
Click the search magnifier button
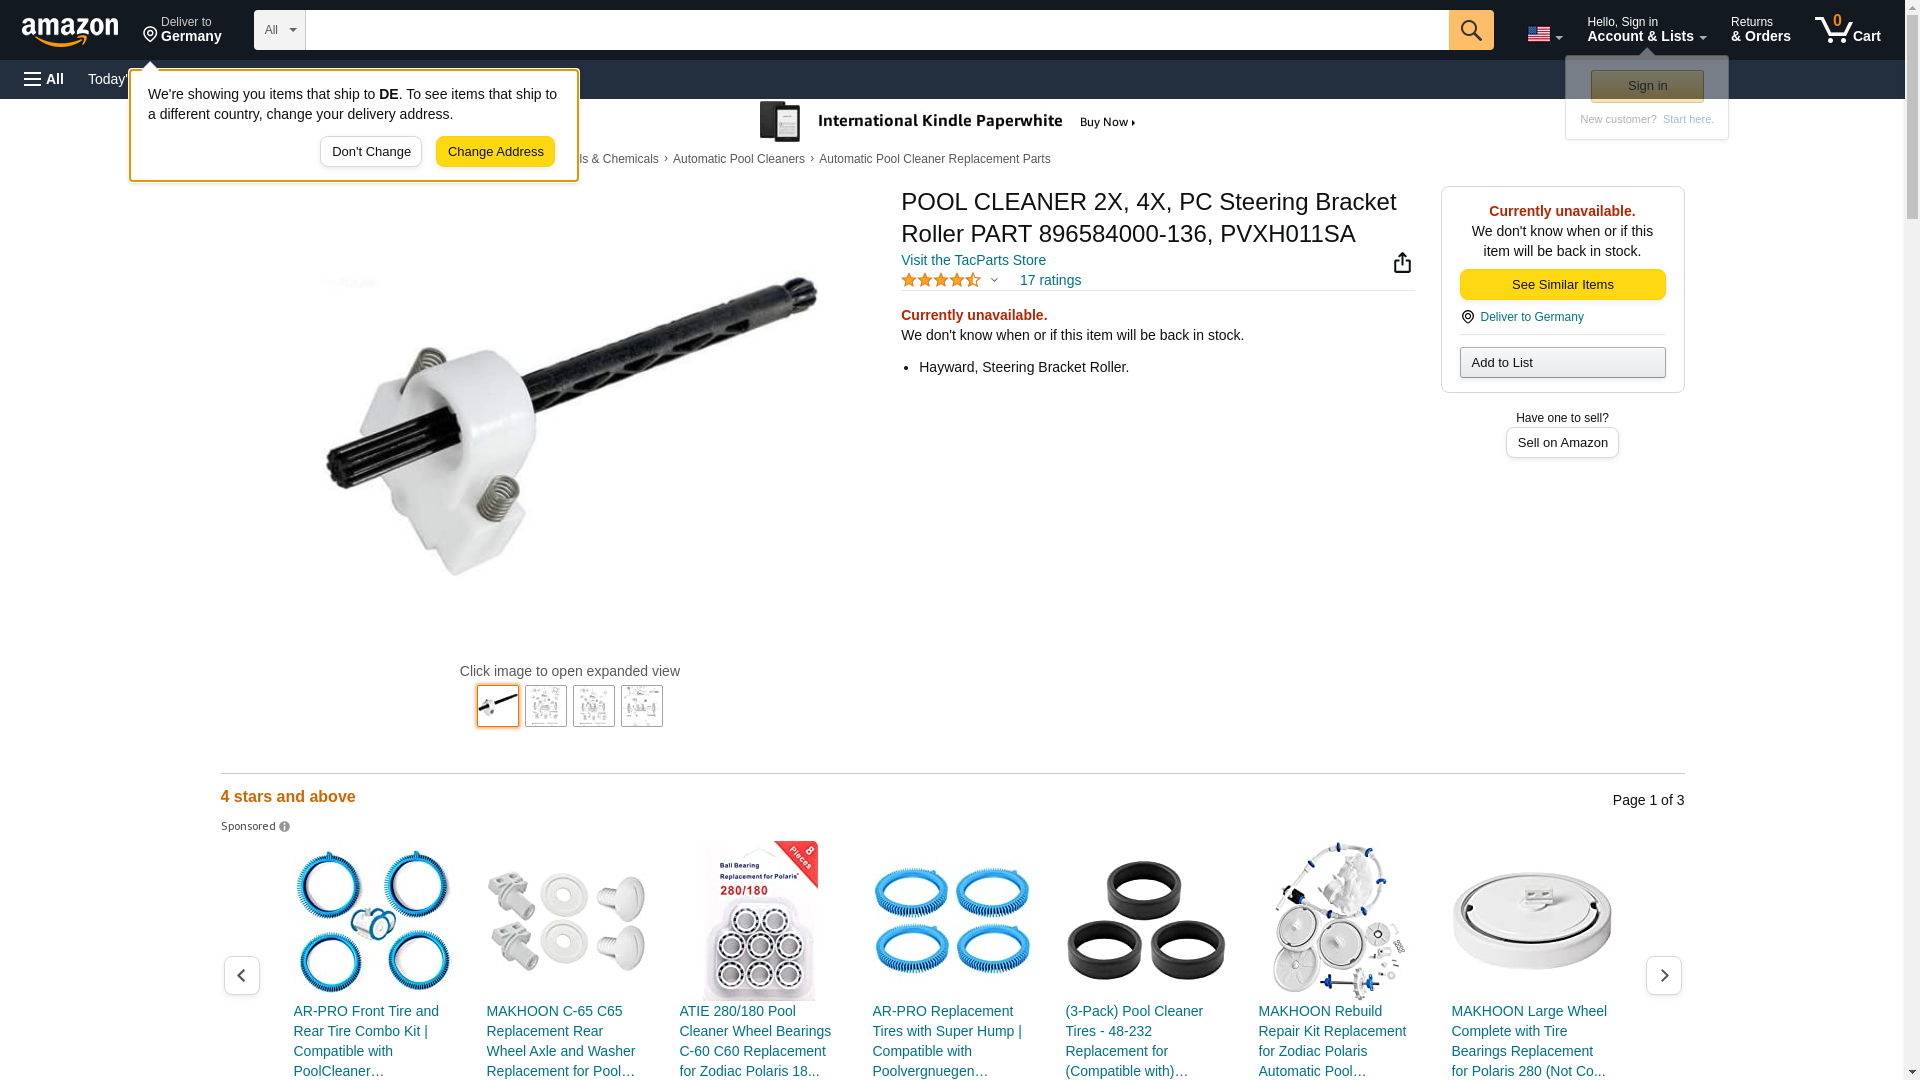coord(1471,30)
